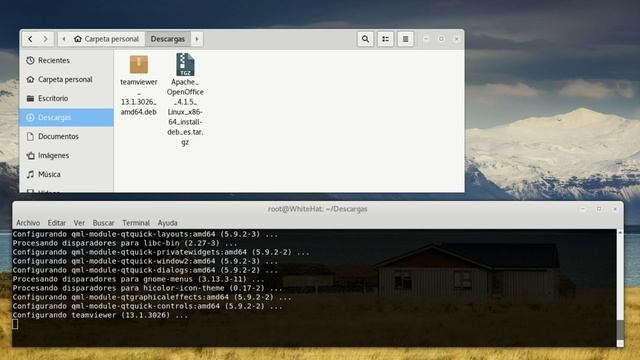Open the Terminal menu
Viewport: 640px width, 360px height.
(x=136, y=223)
